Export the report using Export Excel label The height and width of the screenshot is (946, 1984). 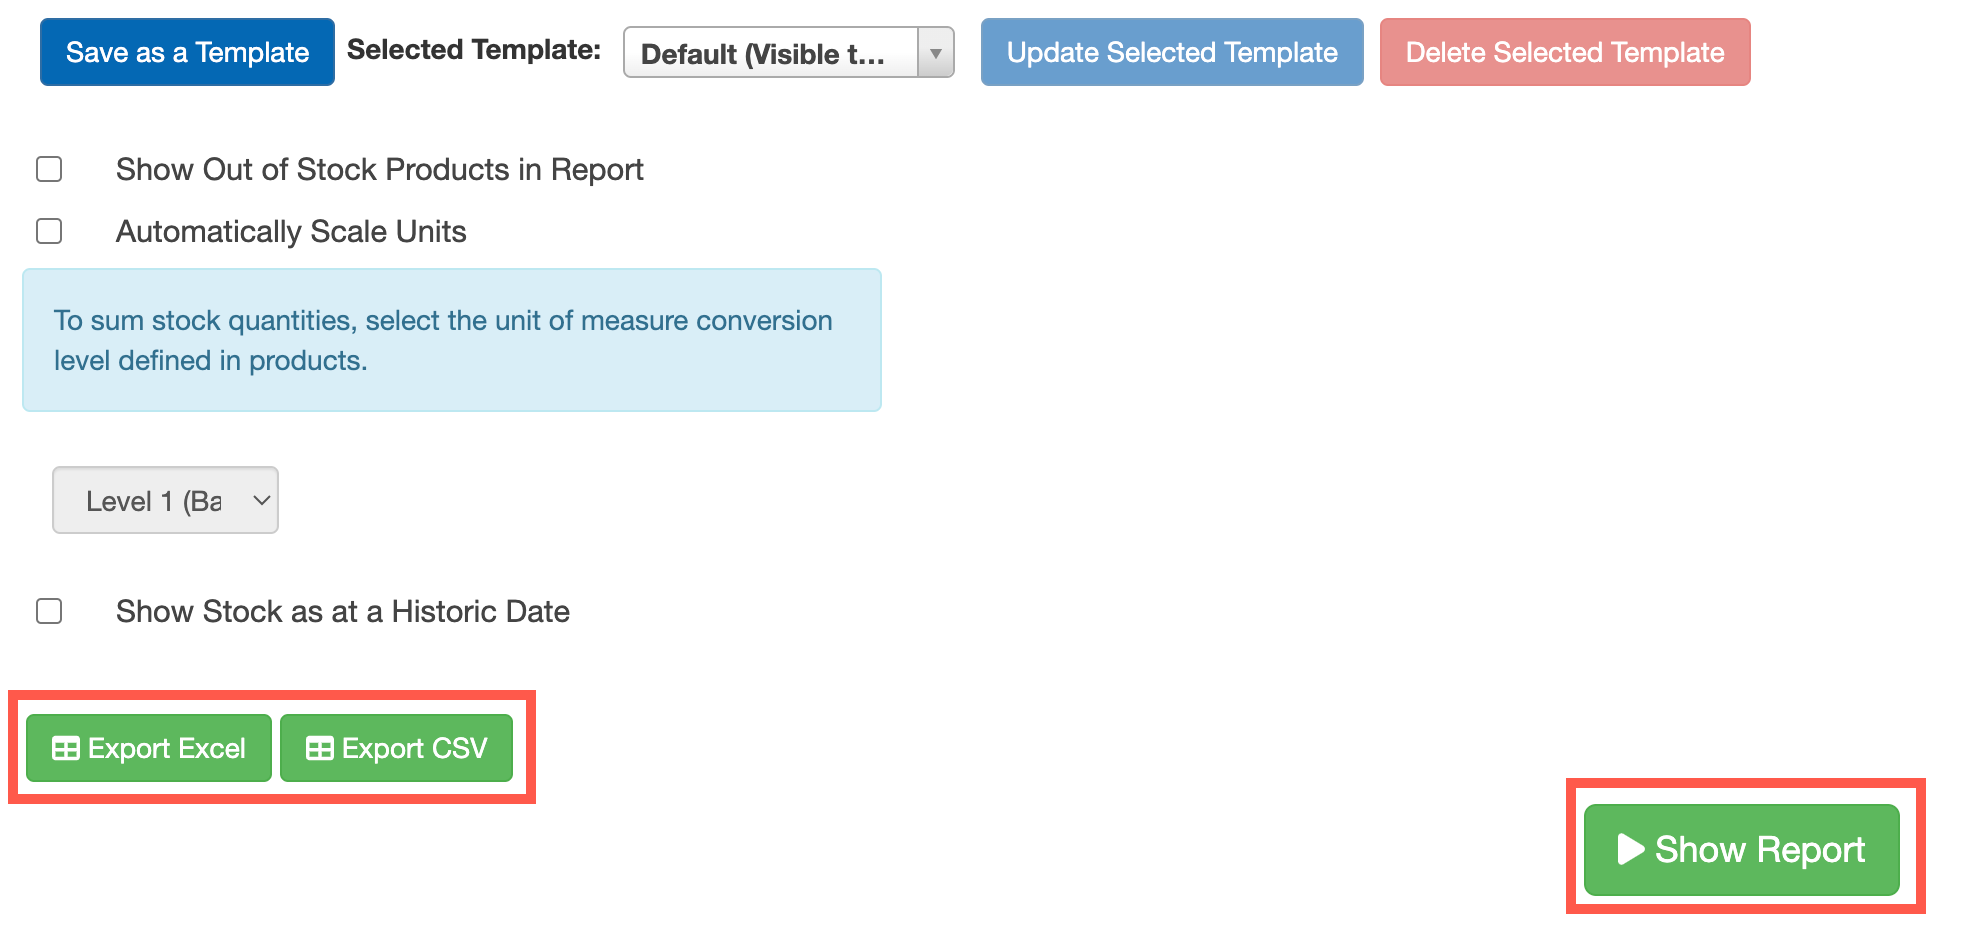pos(167,749)
